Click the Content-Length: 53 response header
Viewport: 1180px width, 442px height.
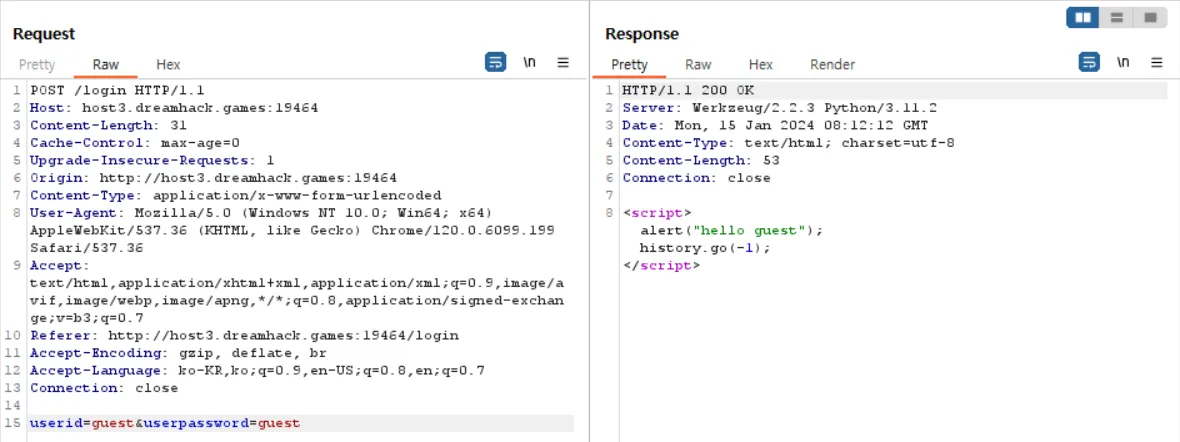click(701, 160)
